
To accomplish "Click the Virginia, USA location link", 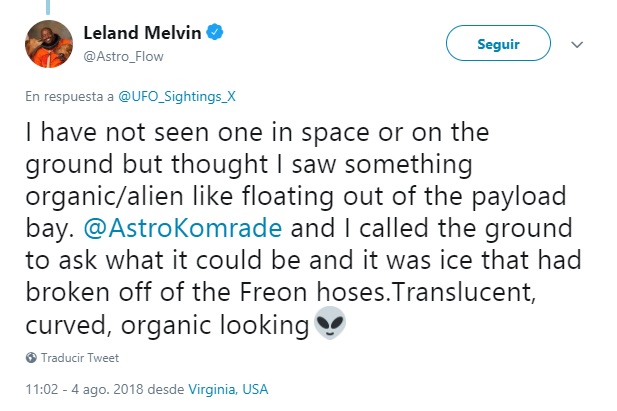I will click(230, 388).
